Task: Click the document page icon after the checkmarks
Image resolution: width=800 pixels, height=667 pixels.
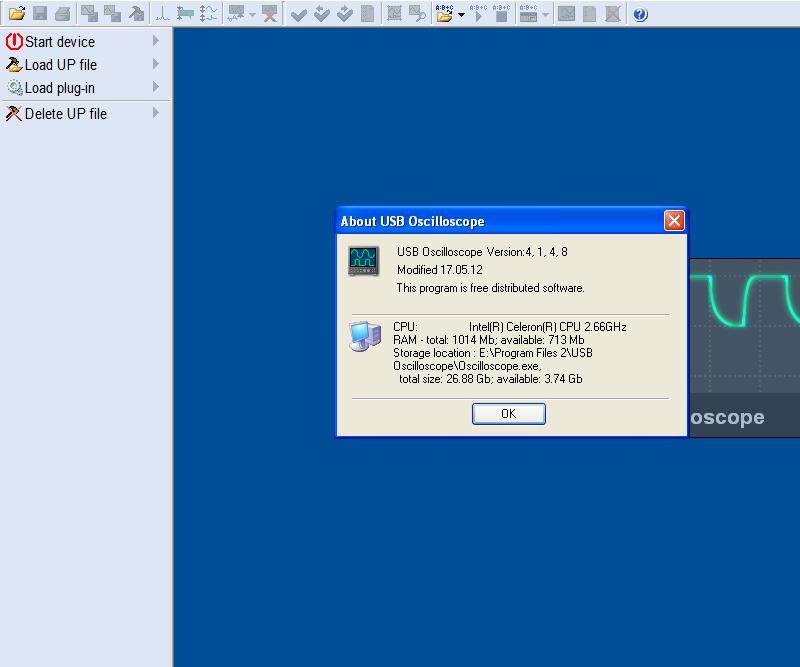Action: (367, 13)
